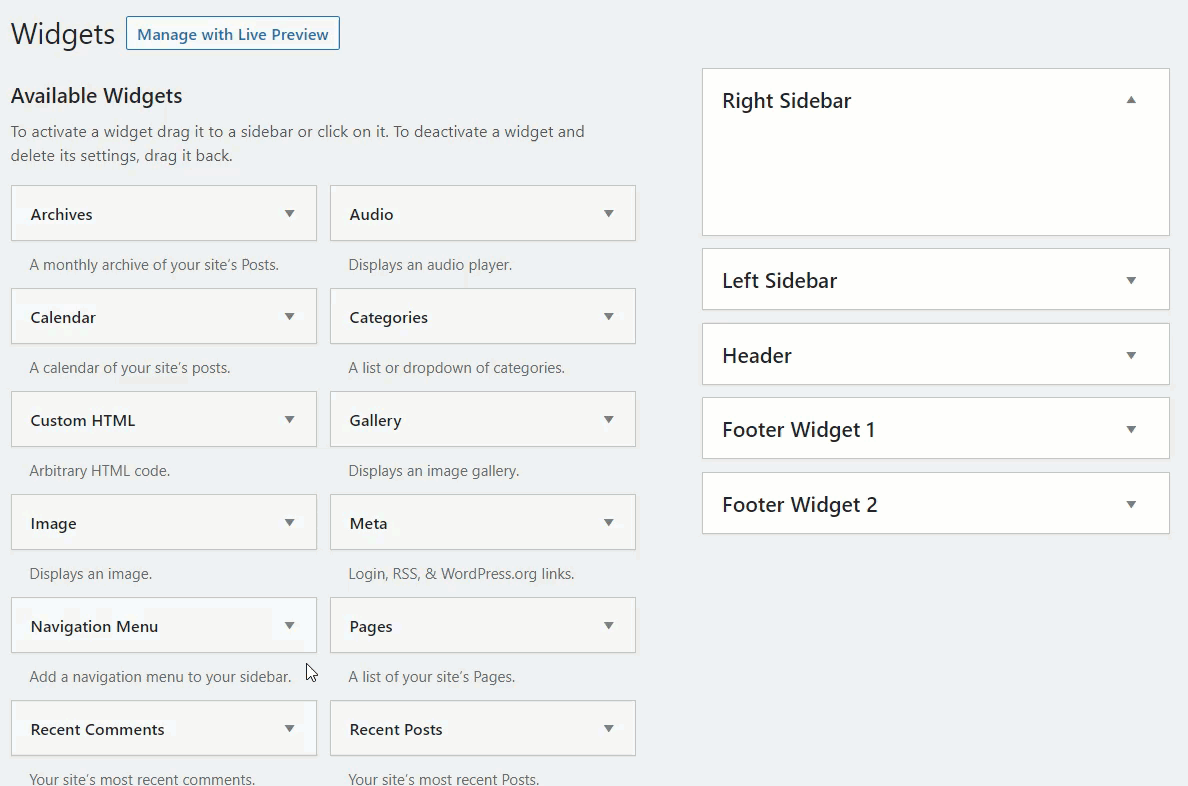This screenshot has height=786, width=1188.
Task: Expand the Custom HTML widget arrow
Action: tap(289, 420)
